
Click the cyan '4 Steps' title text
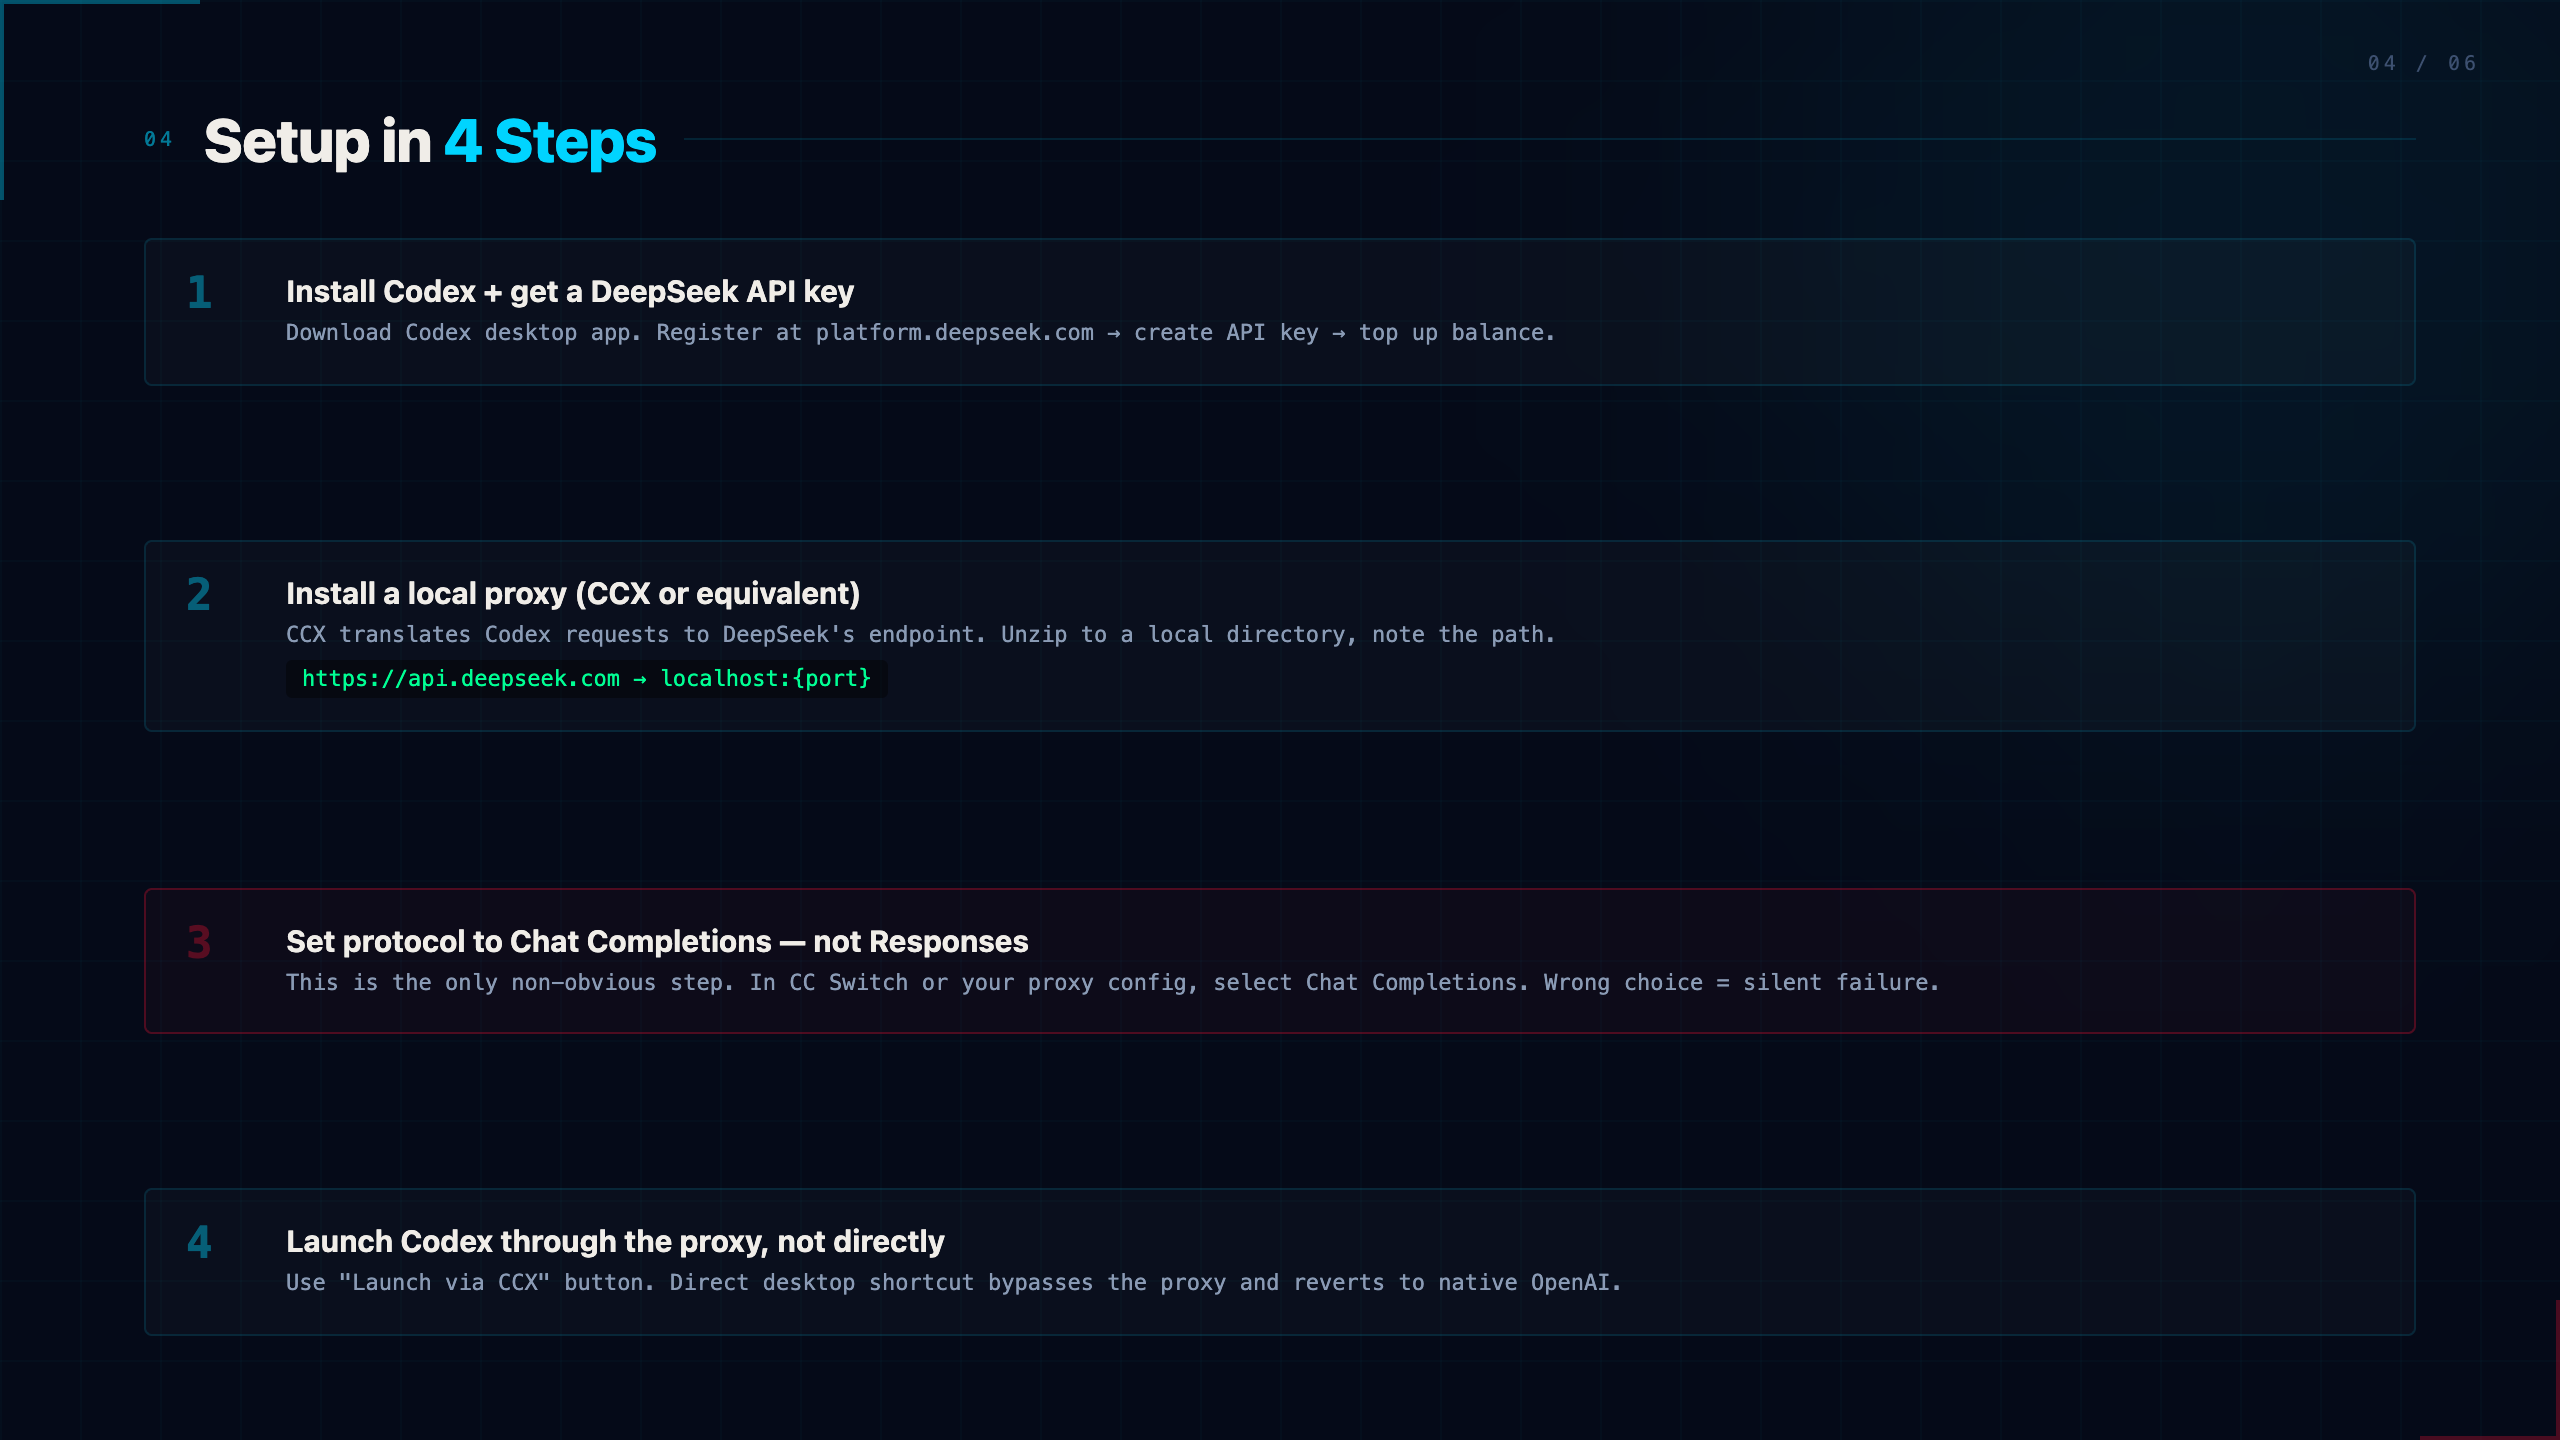point(550,141)
